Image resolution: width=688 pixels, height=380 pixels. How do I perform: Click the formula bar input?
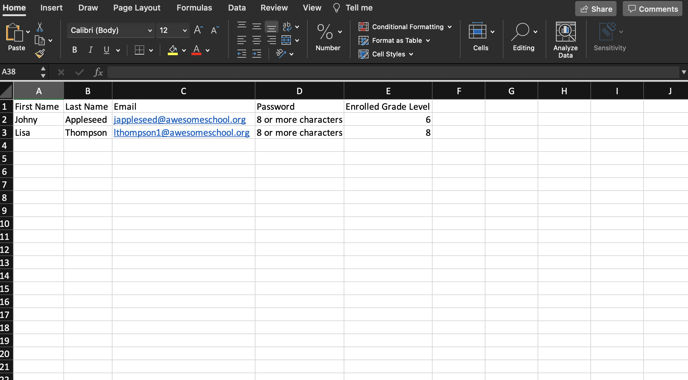(x=393, y=72)
